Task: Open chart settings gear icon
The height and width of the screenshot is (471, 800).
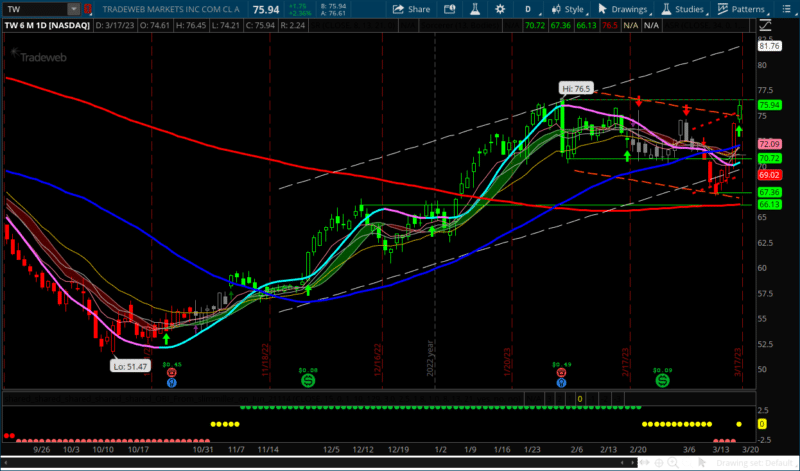Action: 500,9
